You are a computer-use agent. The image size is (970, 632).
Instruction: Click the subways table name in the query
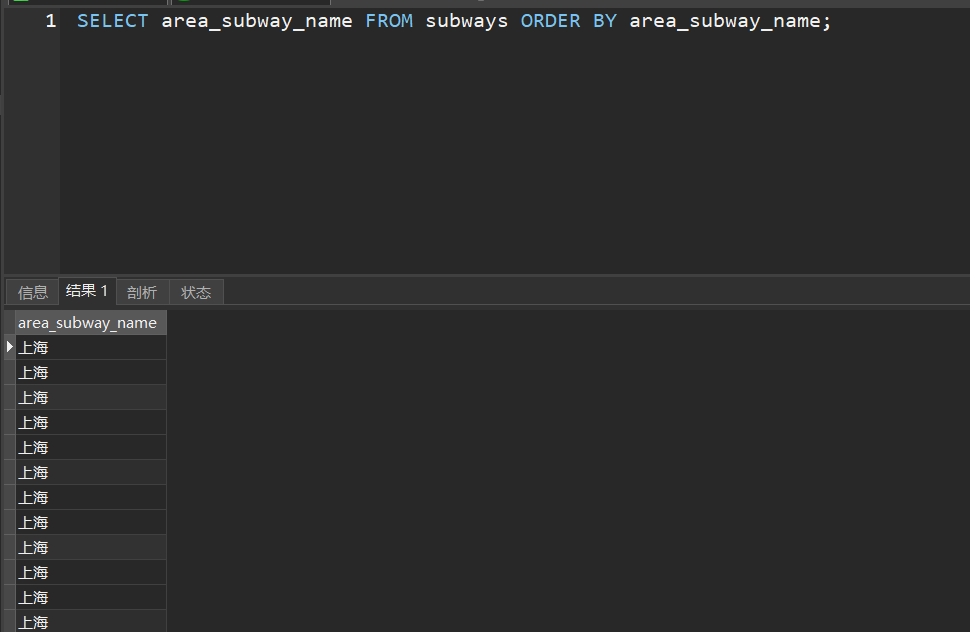(466, 21)
